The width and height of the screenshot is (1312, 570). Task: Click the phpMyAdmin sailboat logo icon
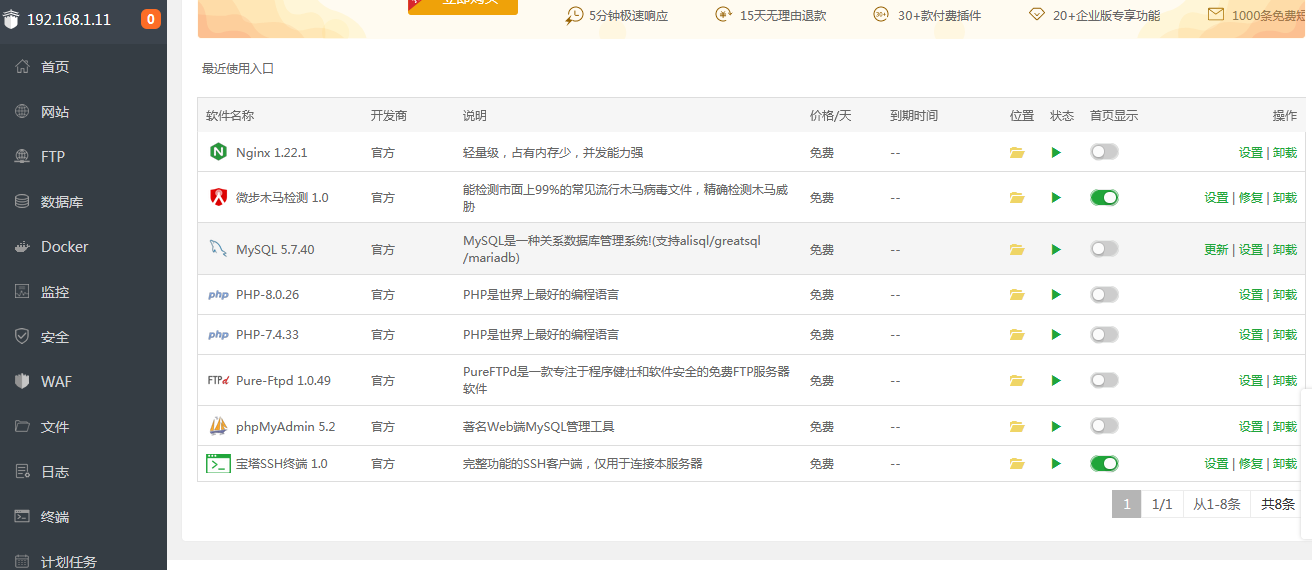[218, 427]
